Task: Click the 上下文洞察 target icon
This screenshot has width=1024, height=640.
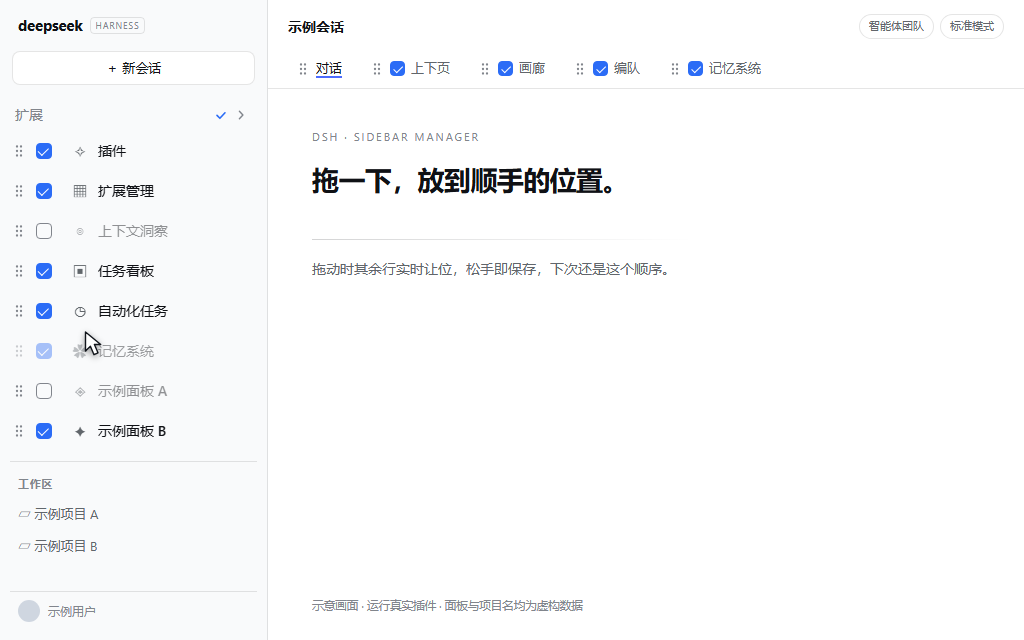Action: (80, 231)
